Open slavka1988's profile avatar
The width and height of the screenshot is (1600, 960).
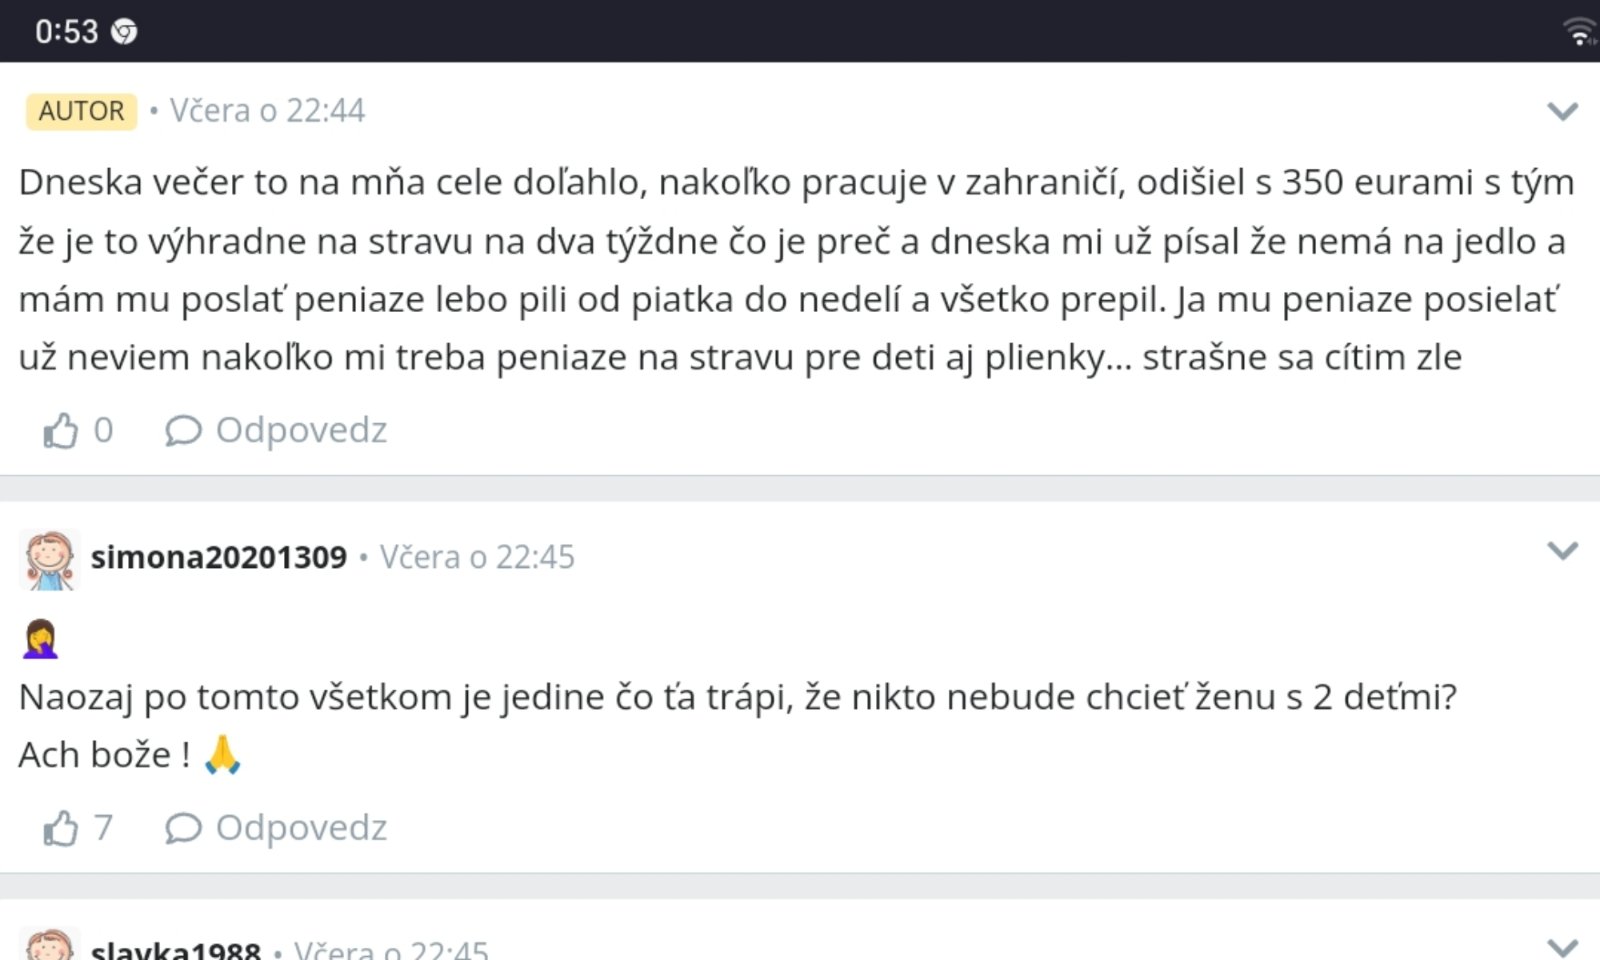click(49, 945)
